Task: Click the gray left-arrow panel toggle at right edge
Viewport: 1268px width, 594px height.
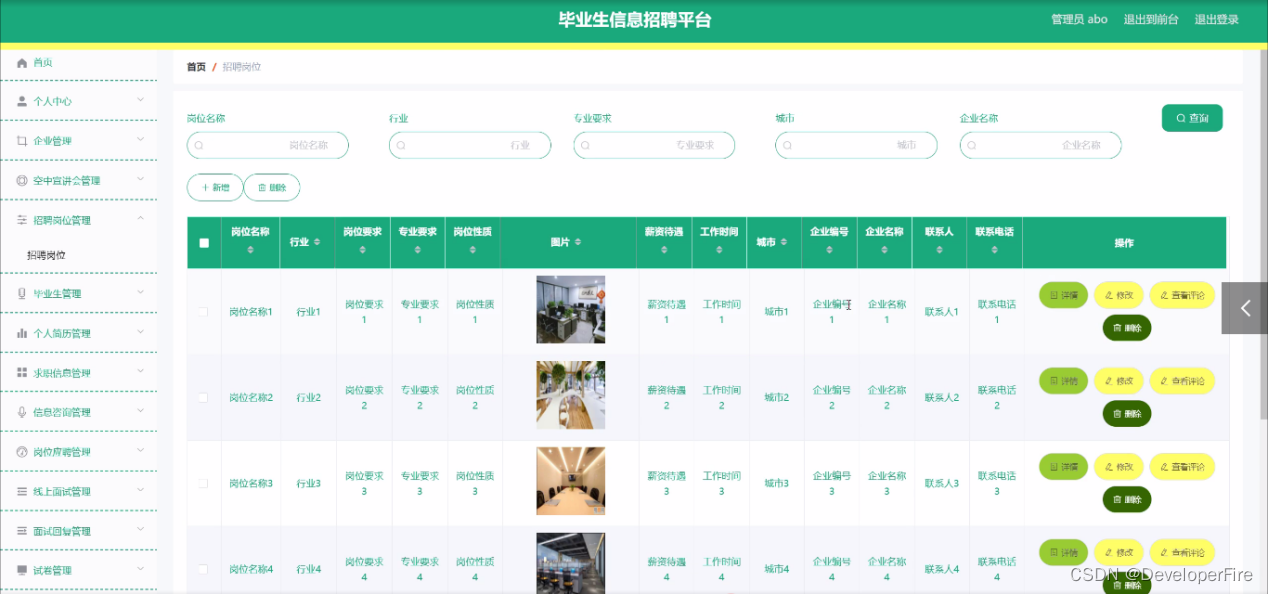Action: pyautogui.click(x=1244, y=308)
